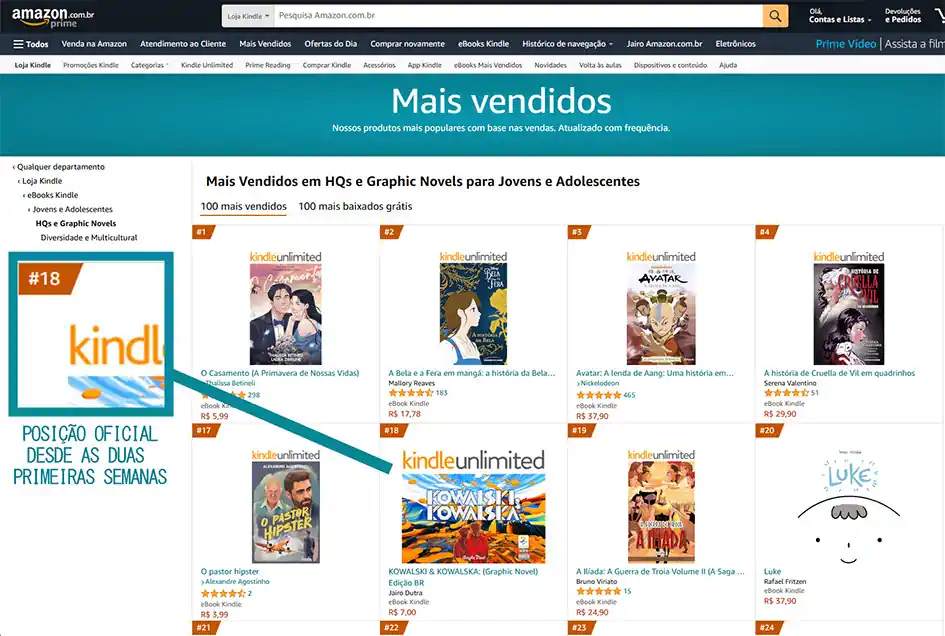The image size is (945, 636).
Task: Click the orange search magnifier button
Action: pyautogui.click(x=775, y=16)
